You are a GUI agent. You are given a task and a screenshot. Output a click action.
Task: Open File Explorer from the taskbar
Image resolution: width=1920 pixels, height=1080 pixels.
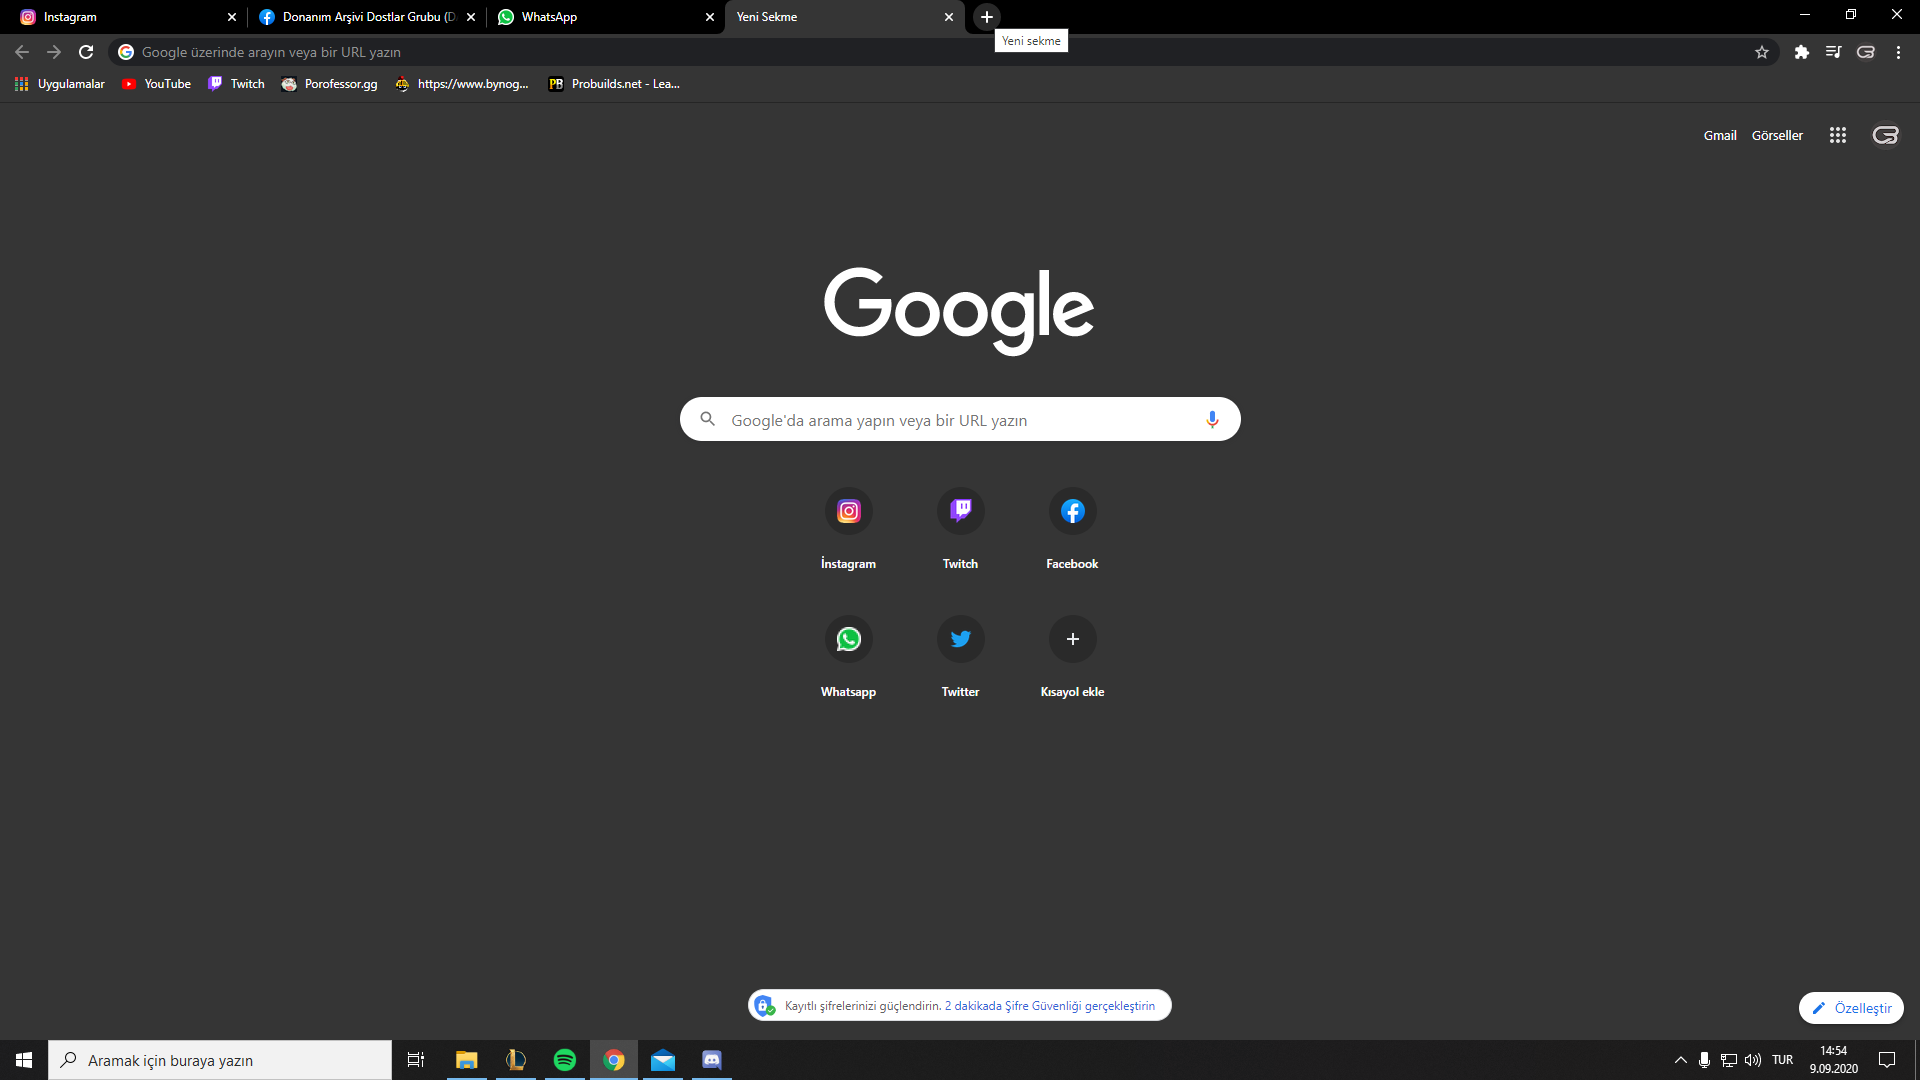467,1060
